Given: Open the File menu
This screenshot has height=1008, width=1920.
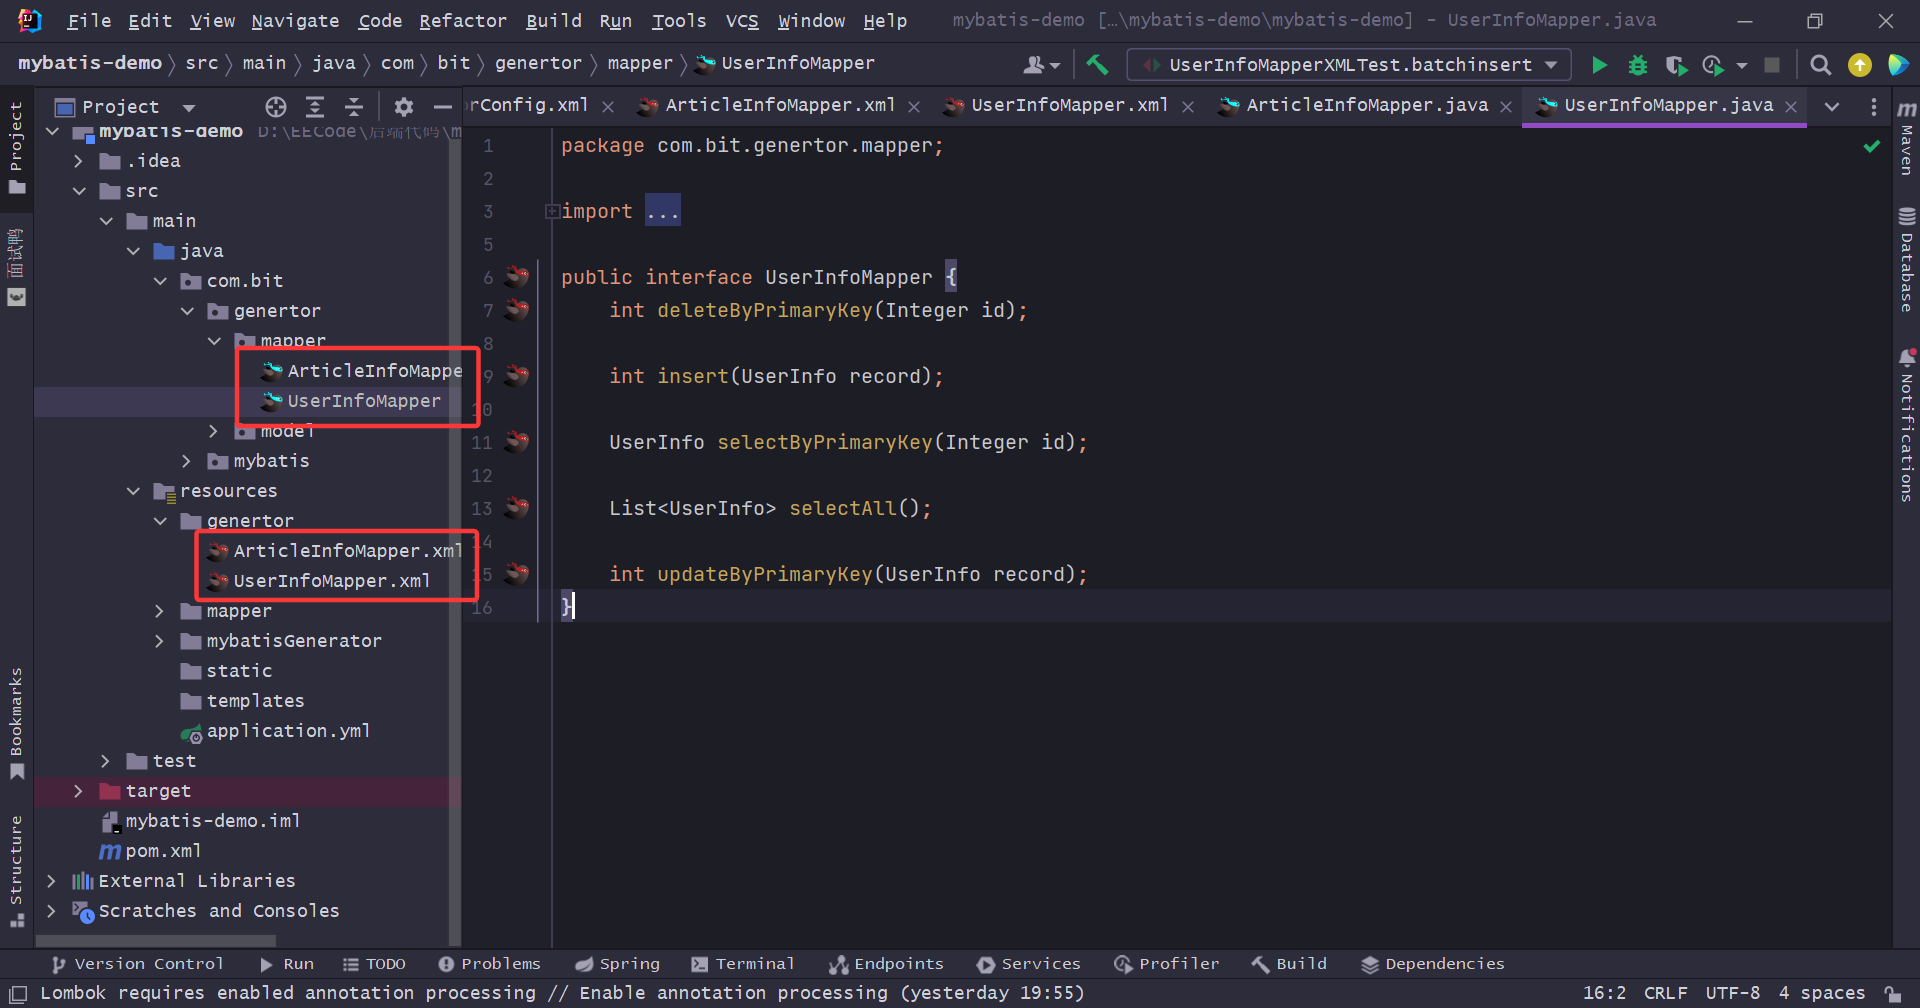Looking at the screenshot, I should 89,21.
